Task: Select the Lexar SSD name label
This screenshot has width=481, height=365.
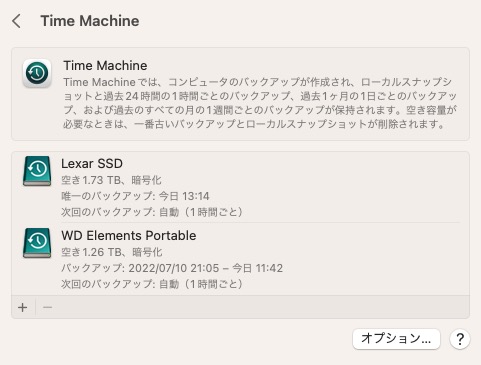Action: pos(92,164)
